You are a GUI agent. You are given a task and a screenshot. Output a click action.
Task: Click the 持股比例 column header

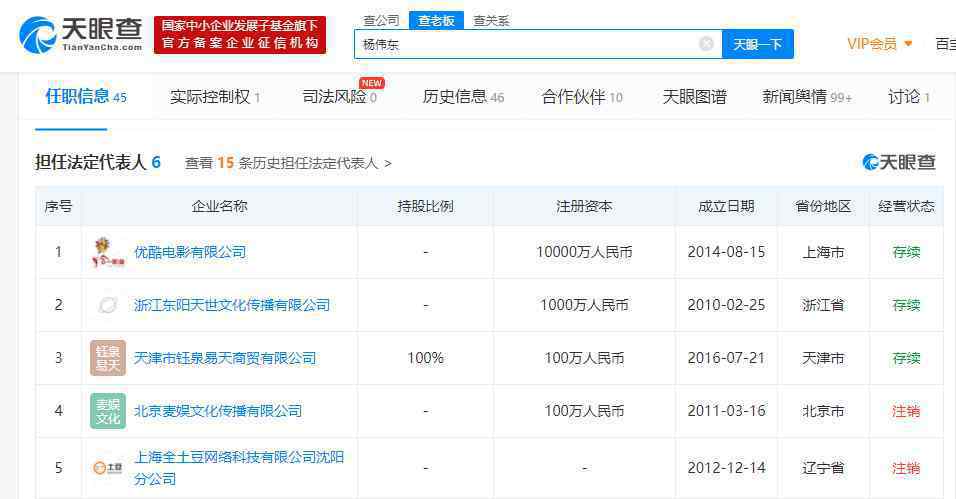pos(426,206)
